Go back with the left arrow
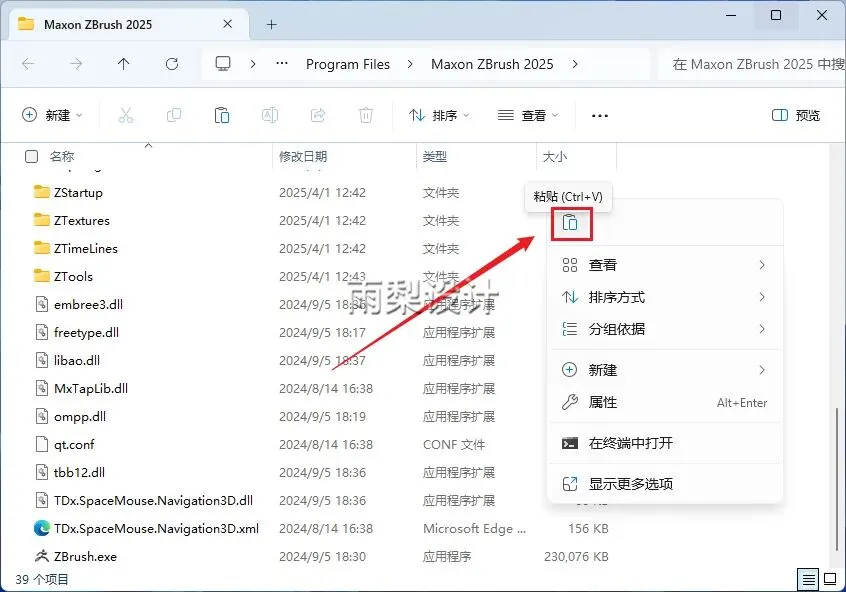 28,64
